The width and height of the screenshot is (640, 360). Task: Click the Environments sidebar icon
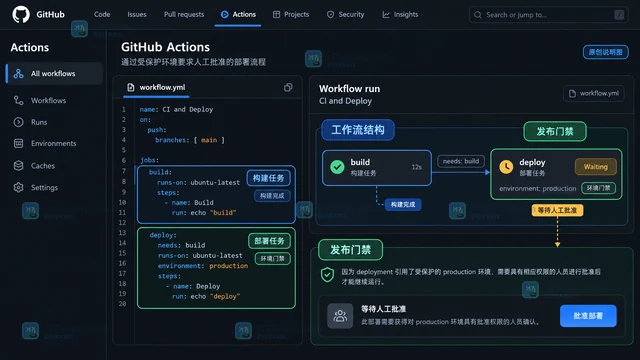(x=18, y=143)
